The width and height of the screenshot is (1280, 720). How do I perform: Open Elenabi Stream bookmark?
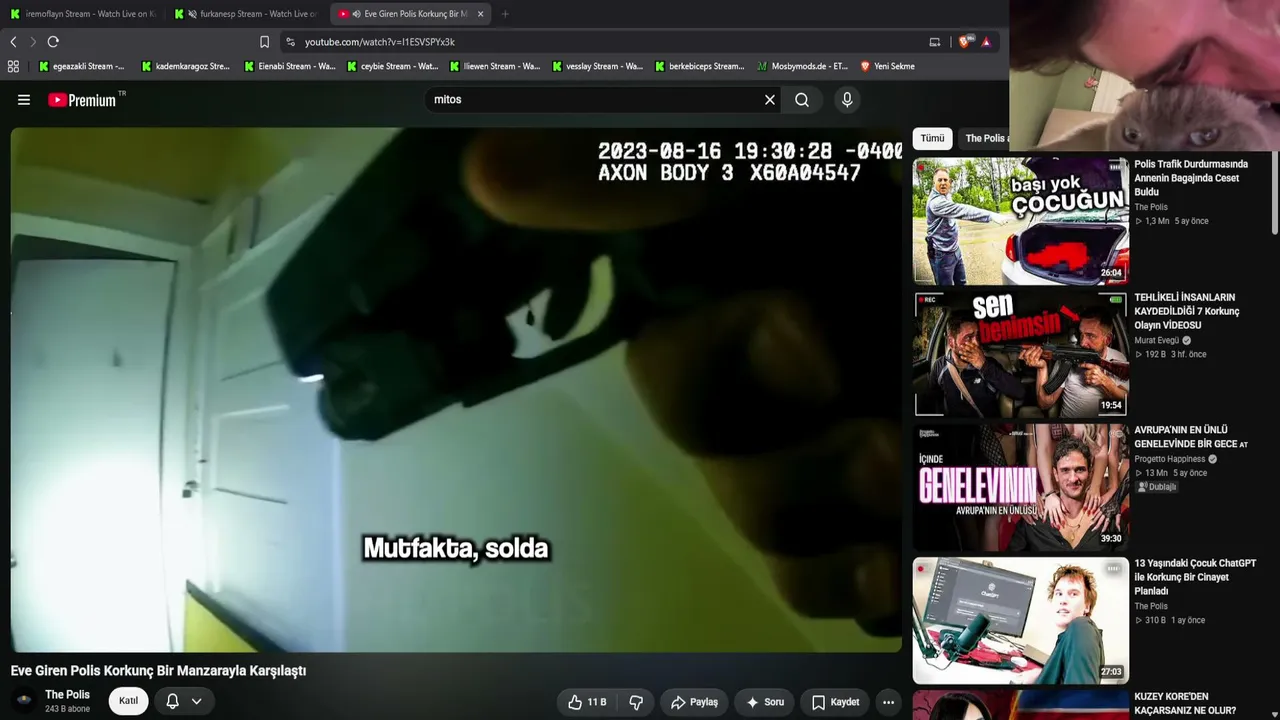point(290,66)
